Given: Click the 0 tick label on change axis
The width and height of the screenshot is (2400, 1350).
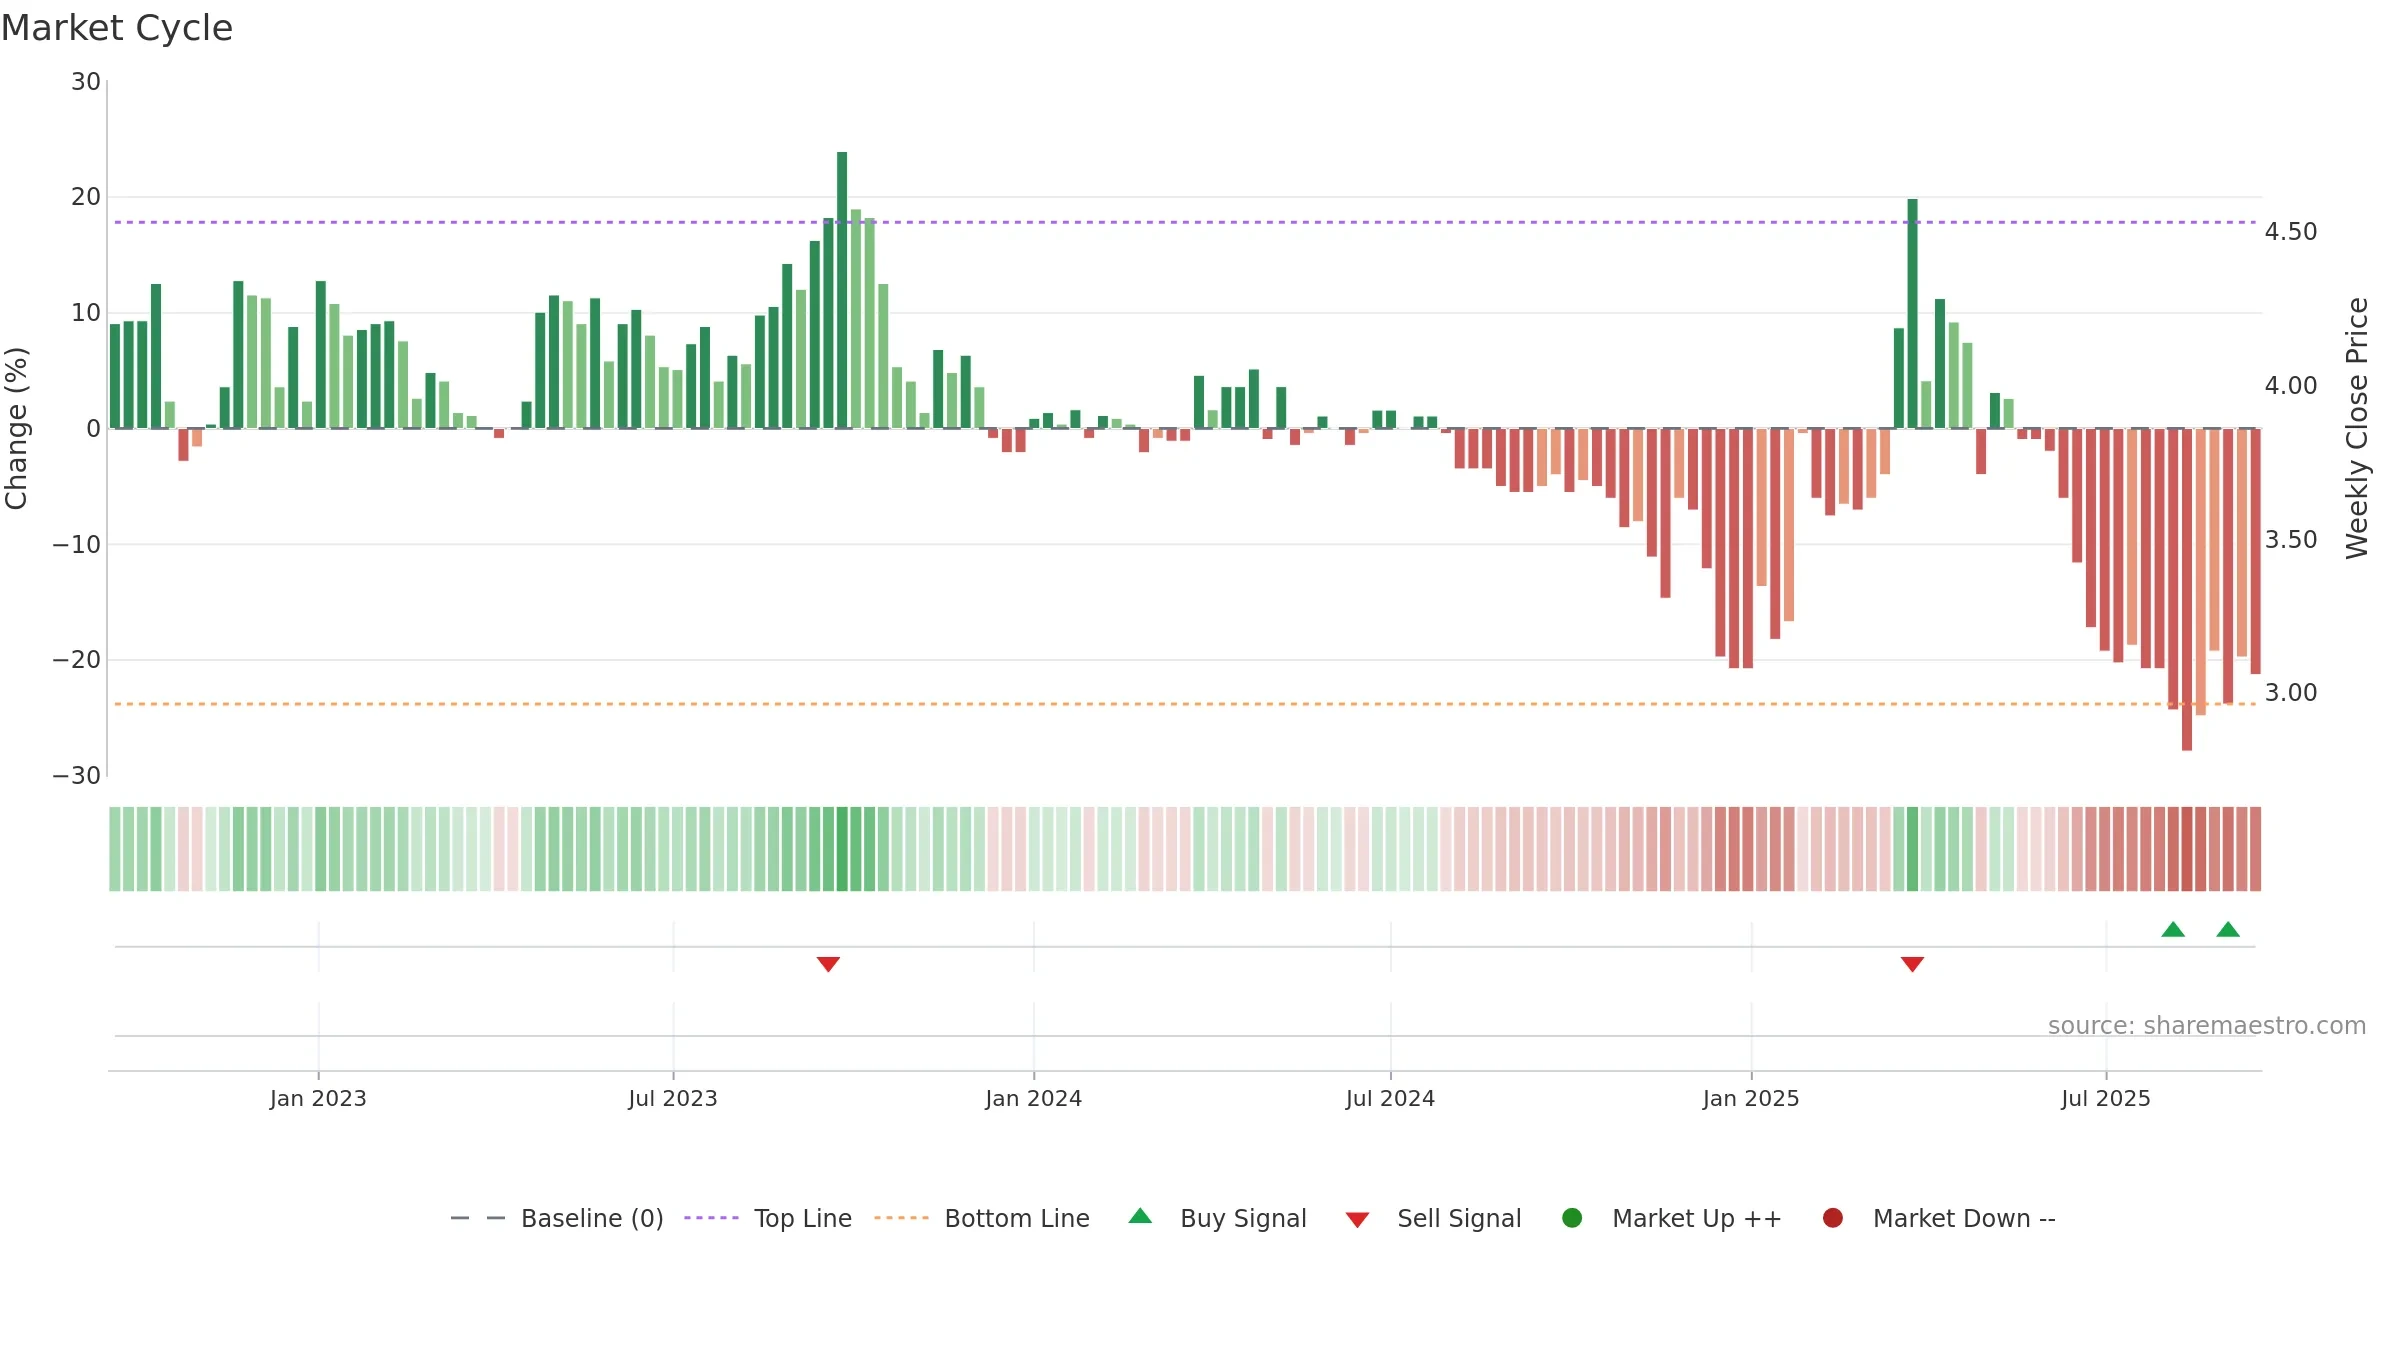Looking at the screenshot, I should (x=94, y=429).
